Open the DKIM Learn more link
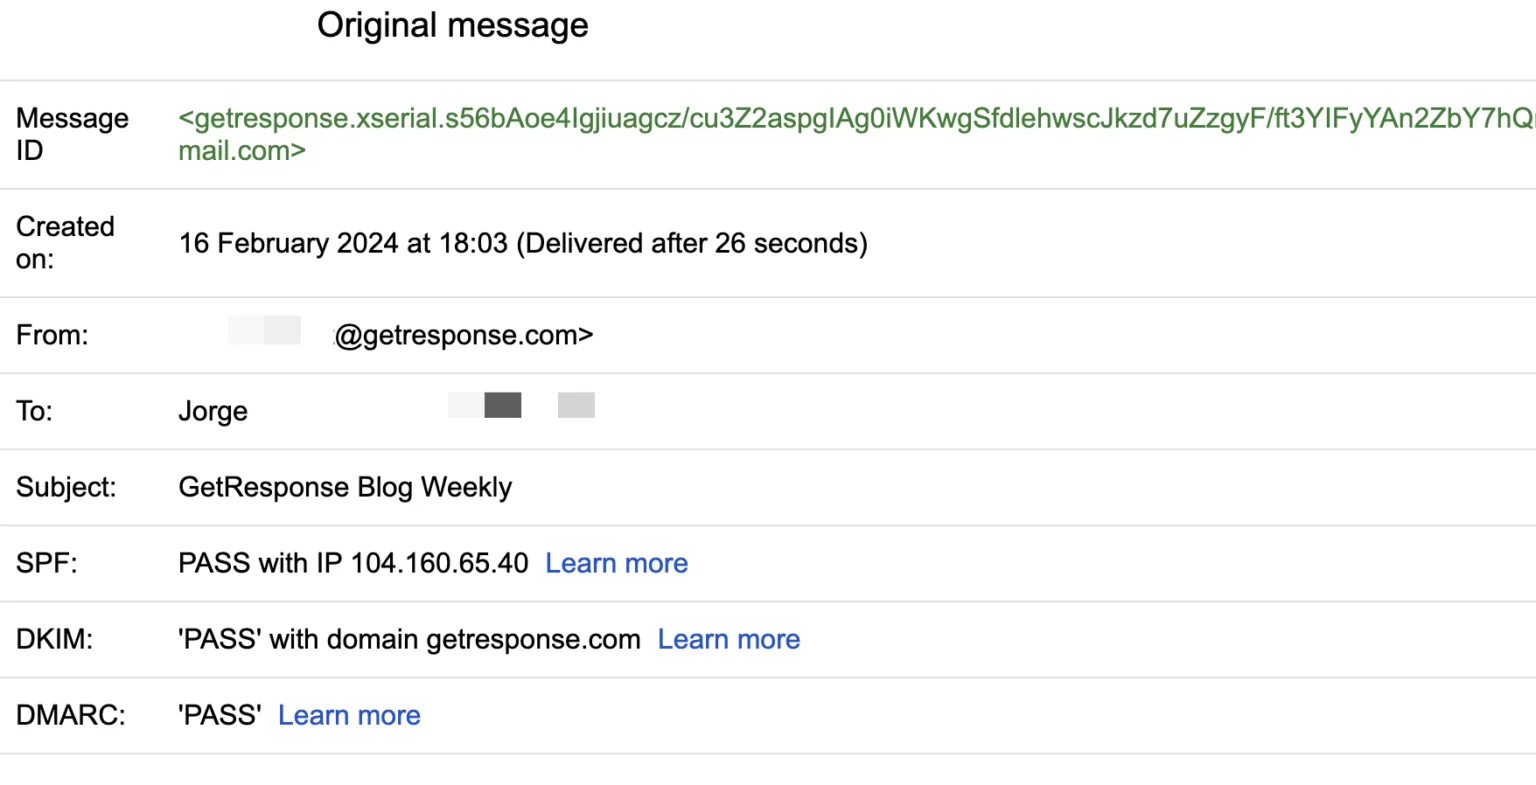This screenshot has width=1536, height=785. (729, 639)
